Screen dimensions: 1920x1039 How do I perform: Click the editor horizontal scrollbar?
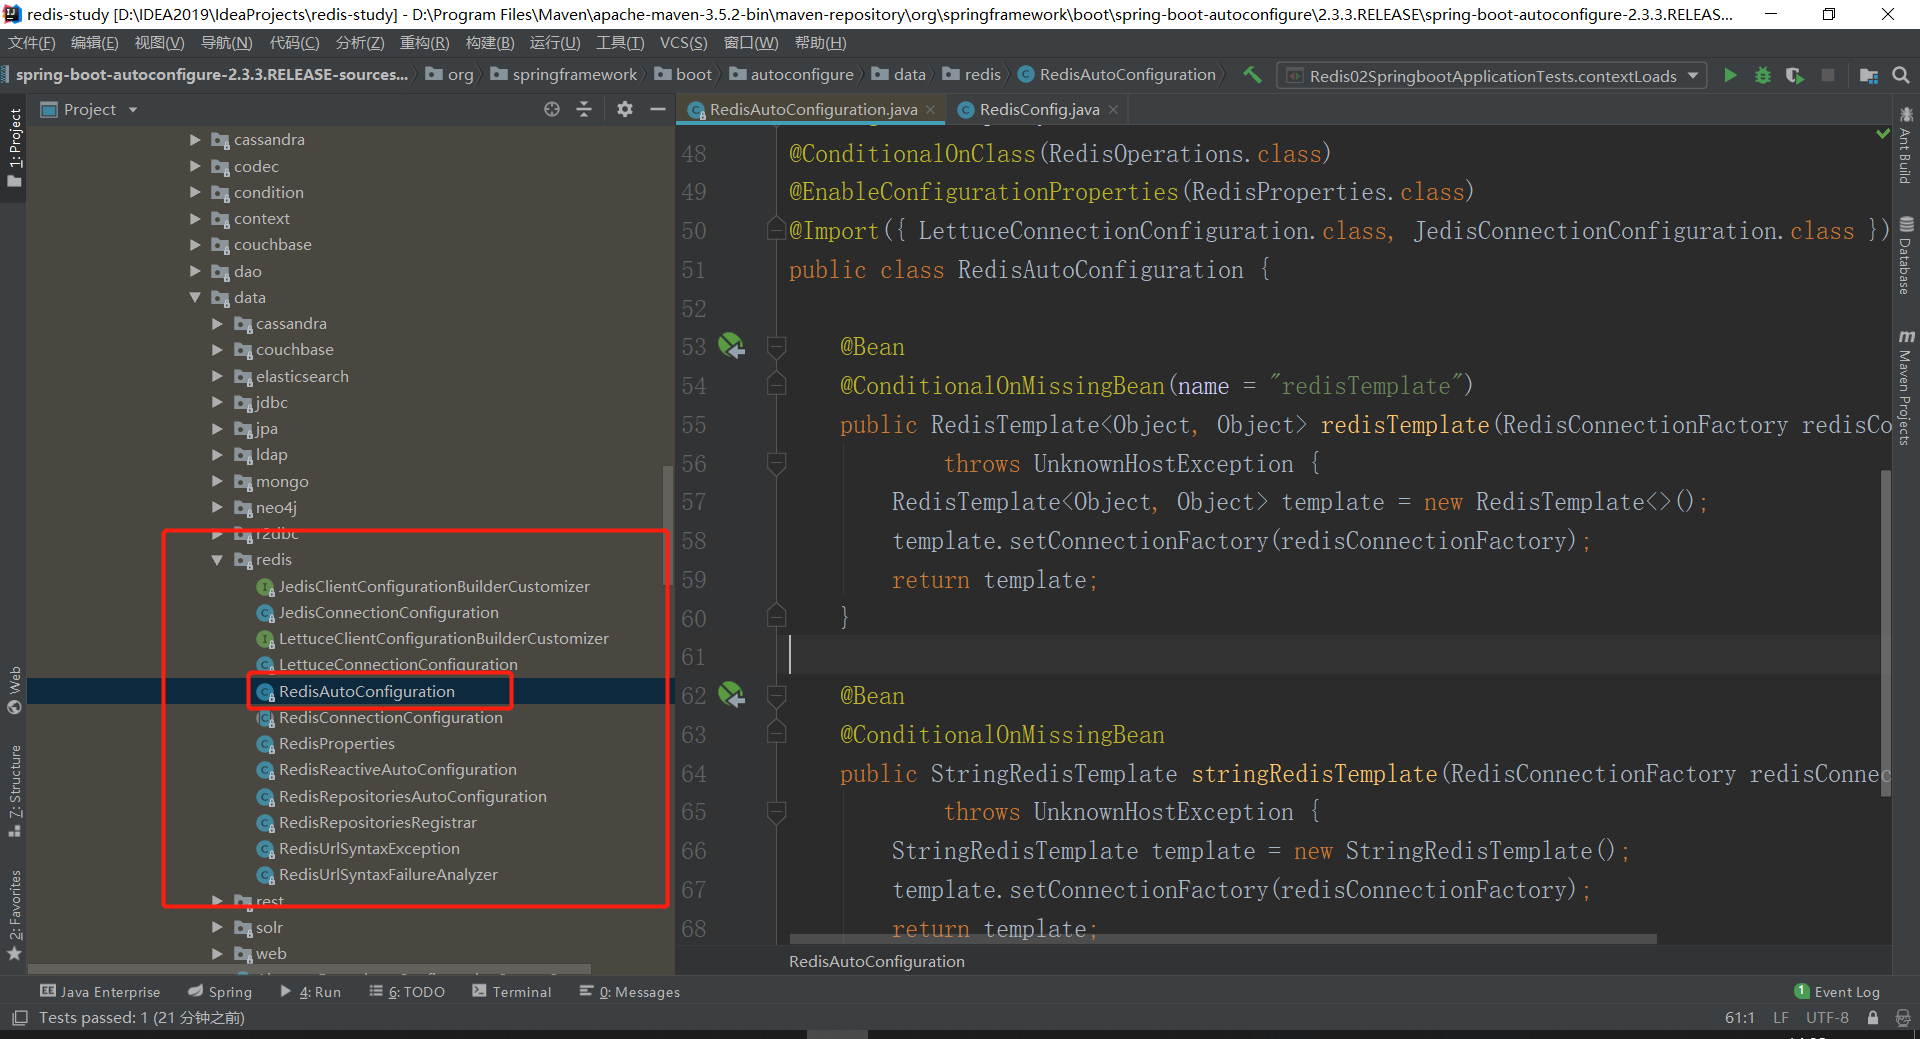coord(1222,939)
